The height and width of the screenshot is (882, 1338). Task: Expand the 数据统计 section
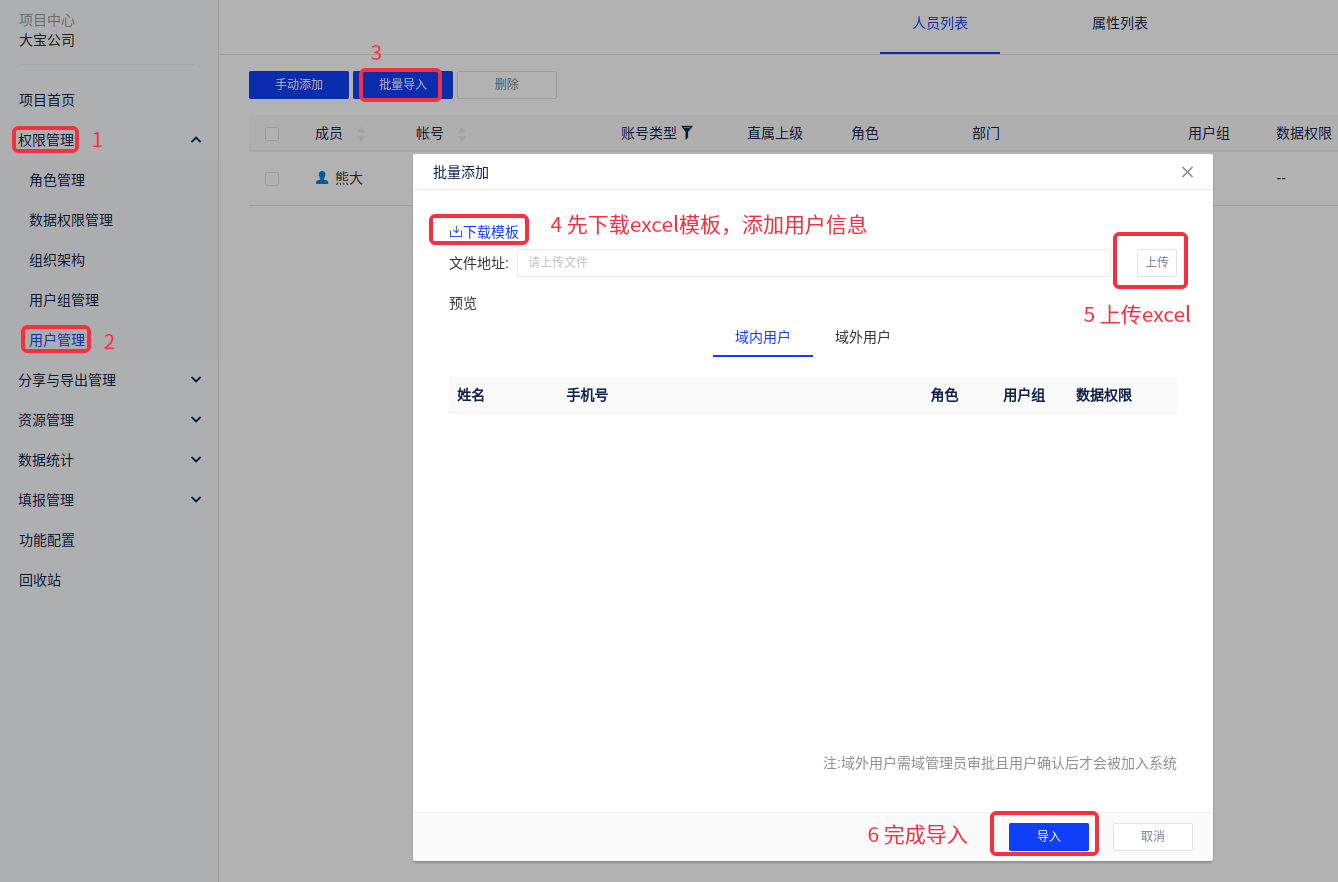(196, 460)
